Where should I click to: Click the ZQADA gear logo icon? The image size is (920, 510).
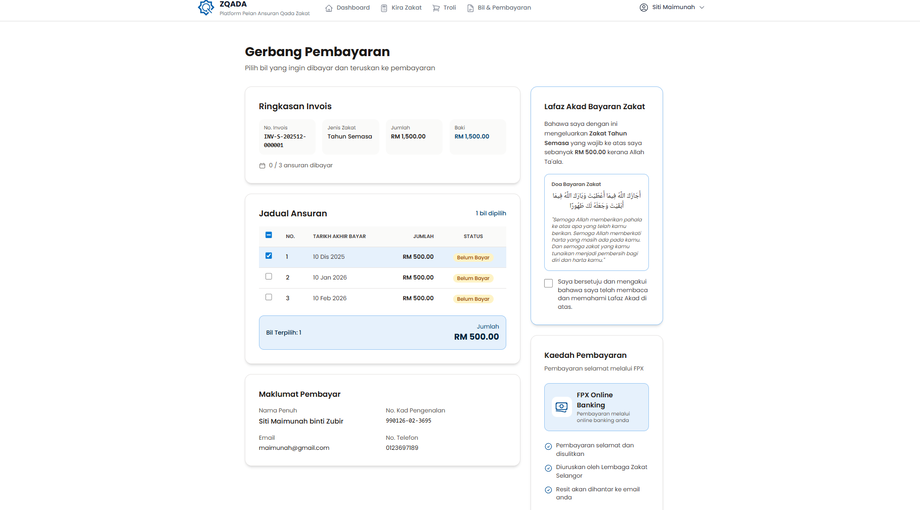206,7
